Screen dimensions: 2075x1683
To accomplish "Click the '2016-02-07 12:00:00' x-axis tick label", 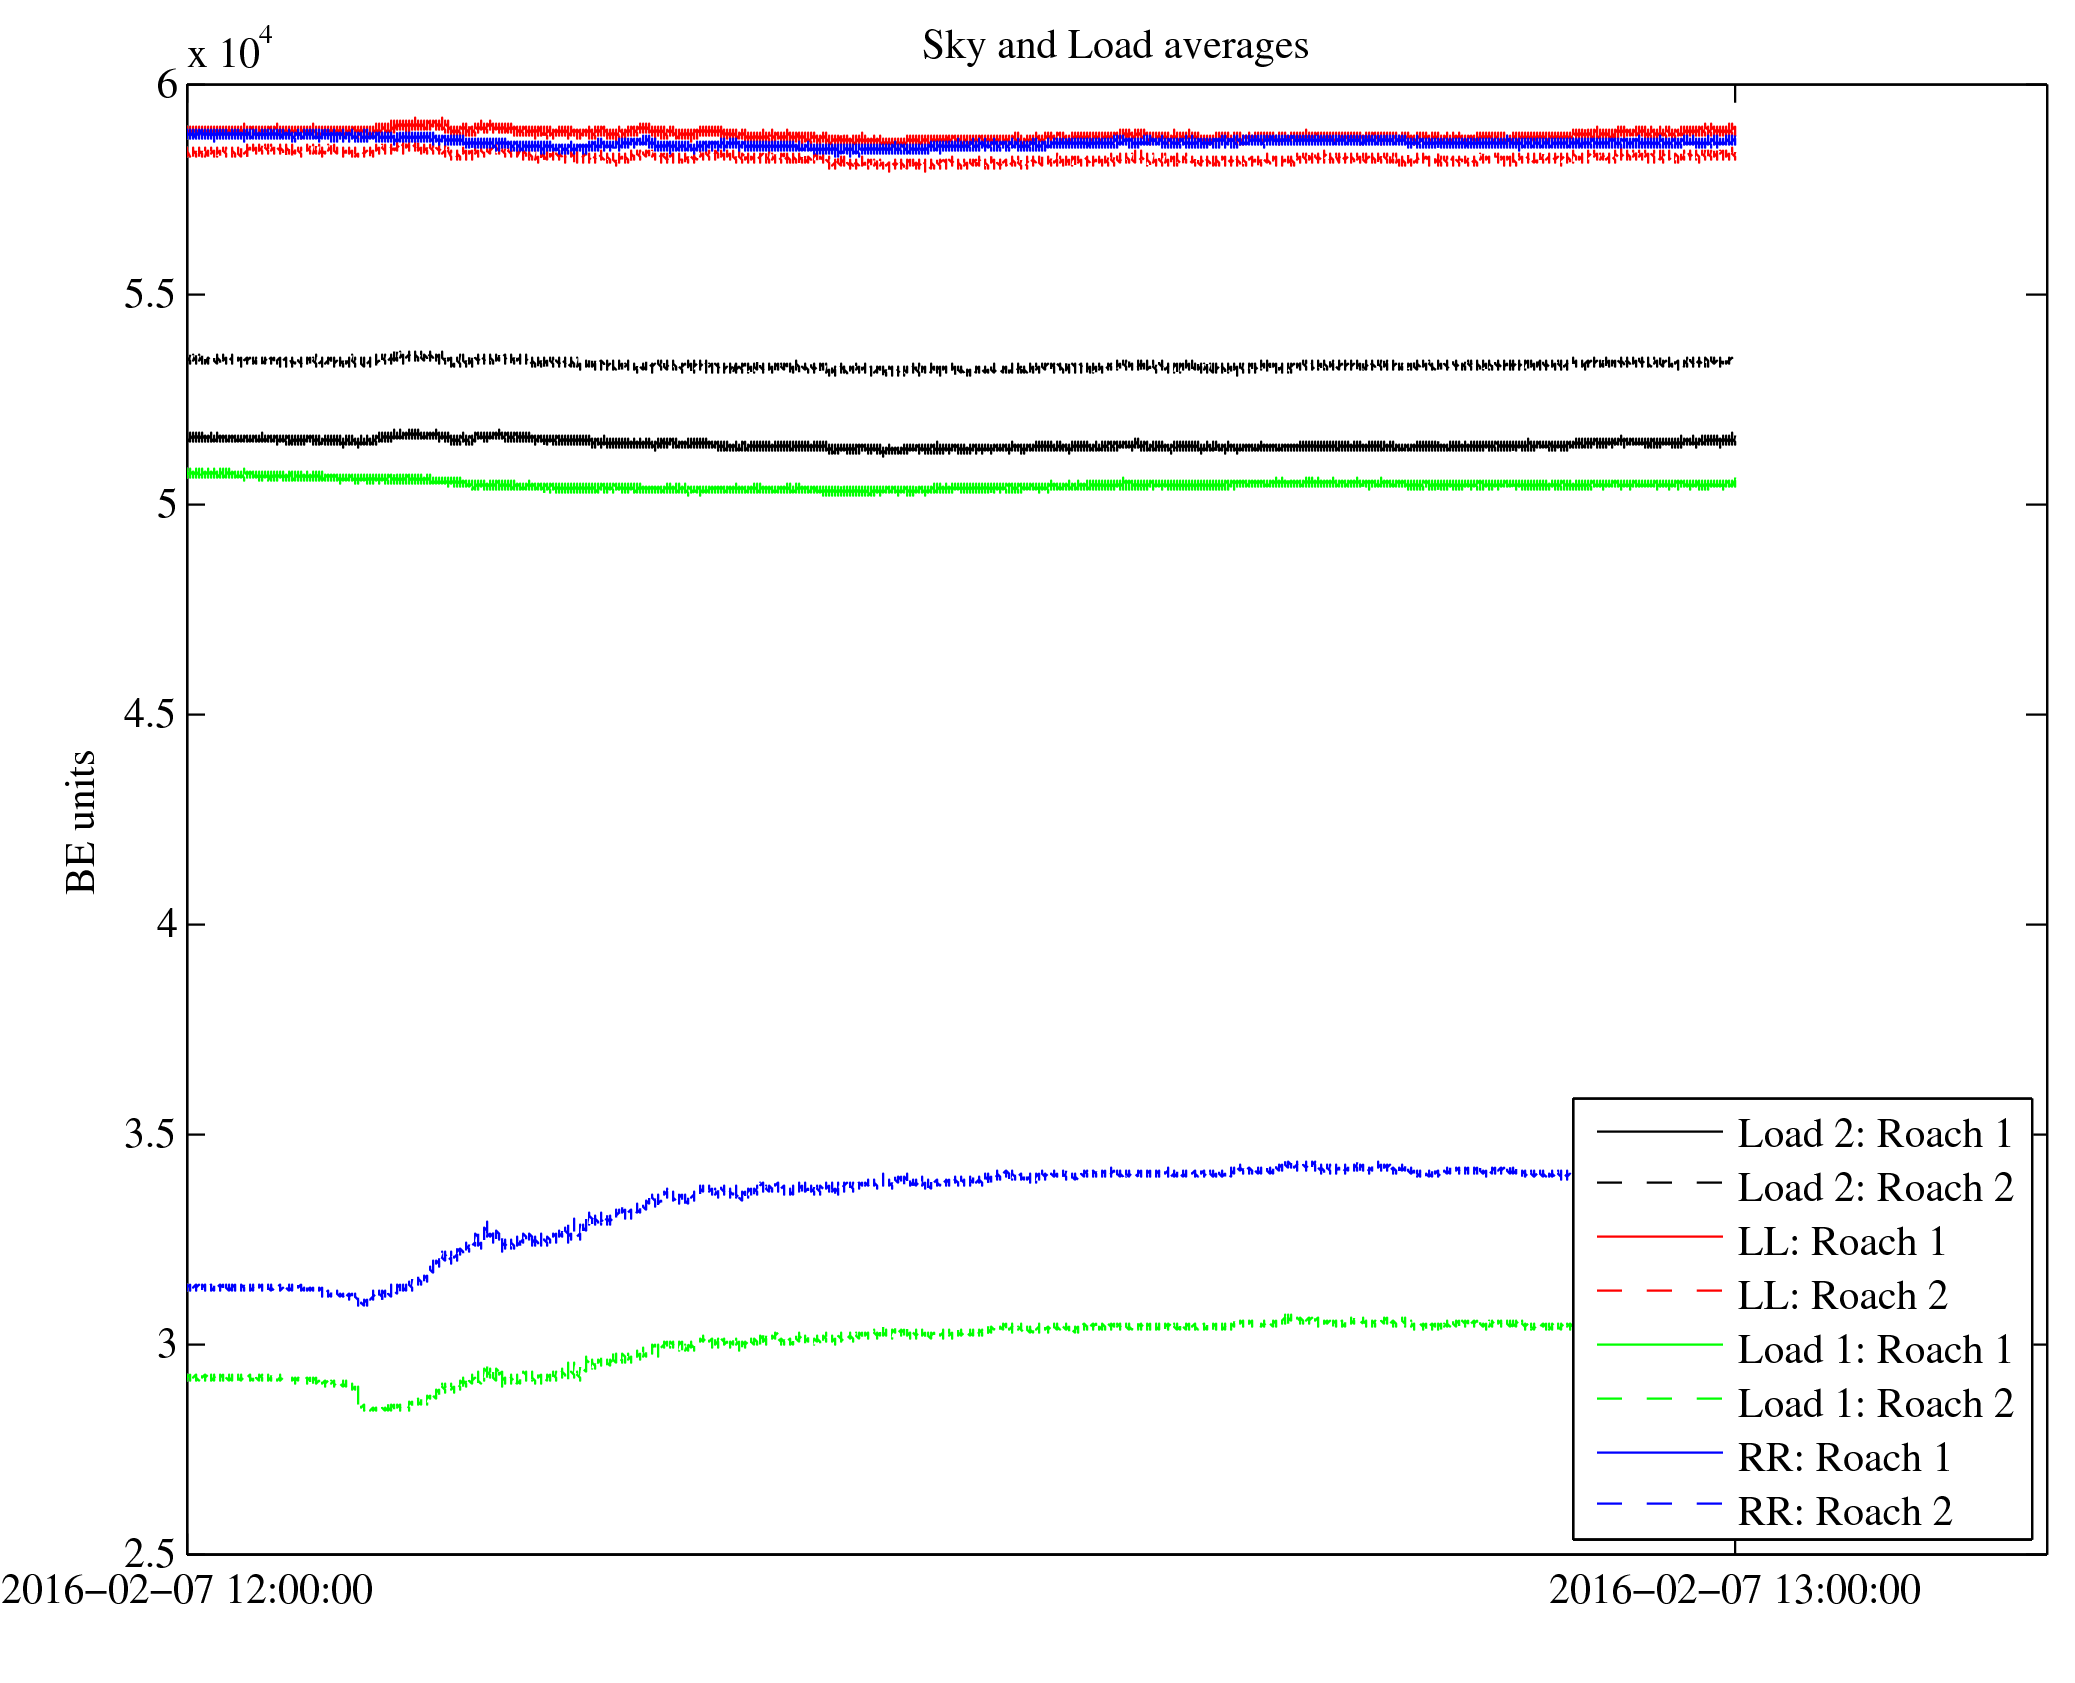I will point(187,1590).
